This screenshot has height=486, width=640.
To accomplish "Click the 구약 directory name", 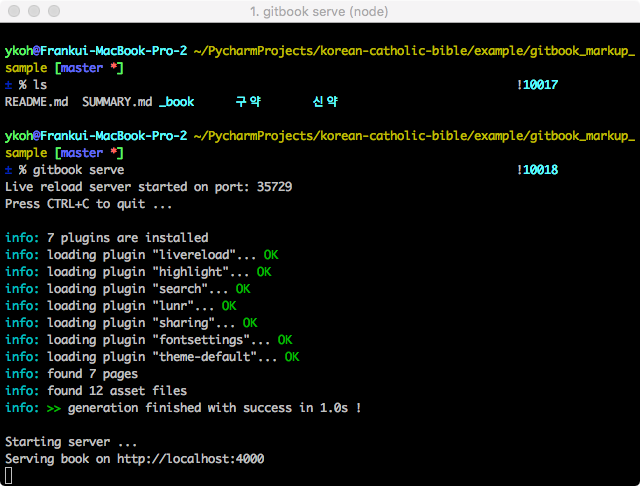I will pos(246,102).
